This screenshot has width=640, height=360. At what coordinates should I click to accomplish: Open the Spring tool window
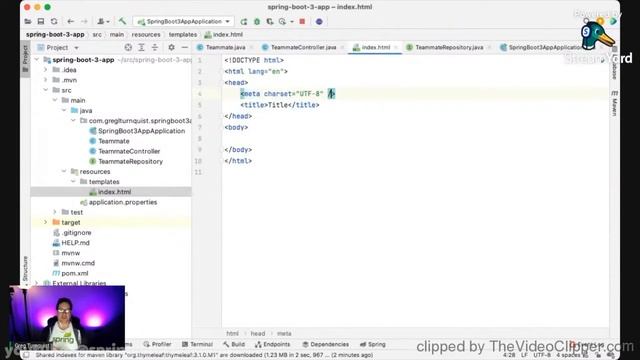pyautogui.click(x=373, y=344)
